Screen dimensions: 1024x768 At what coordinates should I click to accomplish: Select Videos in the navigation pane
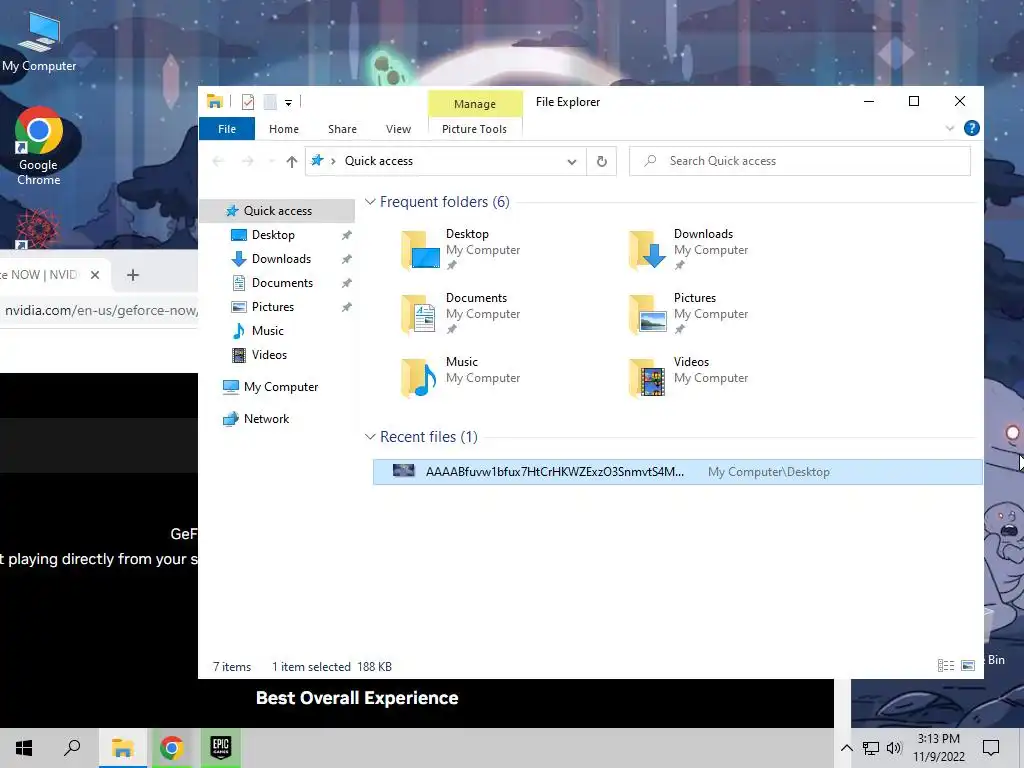pyautogui.click(x=269, y=355)
